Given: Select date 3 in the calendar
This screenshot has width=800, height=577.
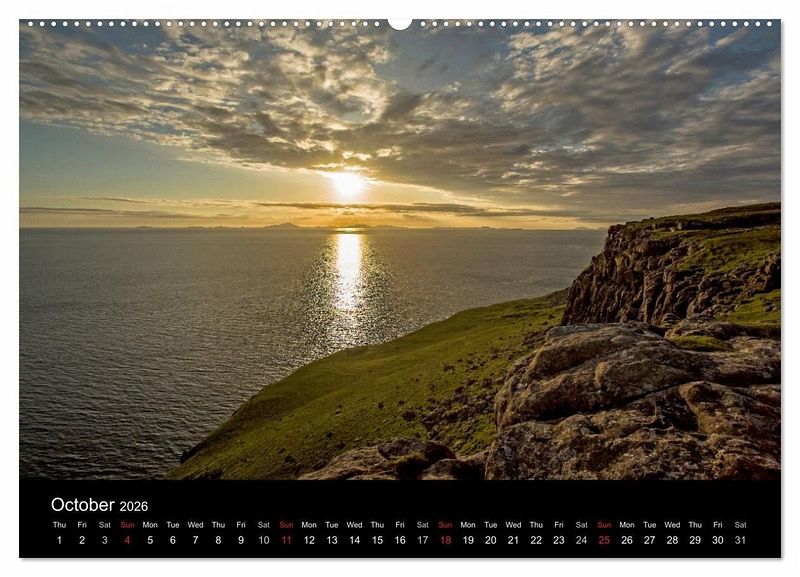Looking at the screenshot, I should tap(105, 540).
